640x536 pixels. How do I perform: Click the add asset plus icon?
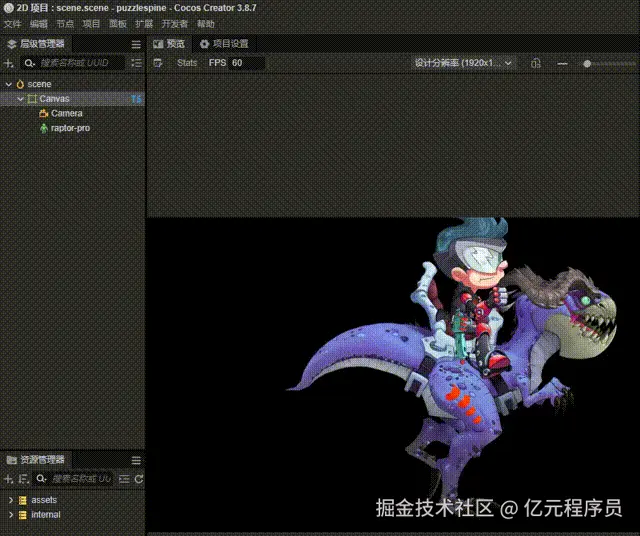8,479
